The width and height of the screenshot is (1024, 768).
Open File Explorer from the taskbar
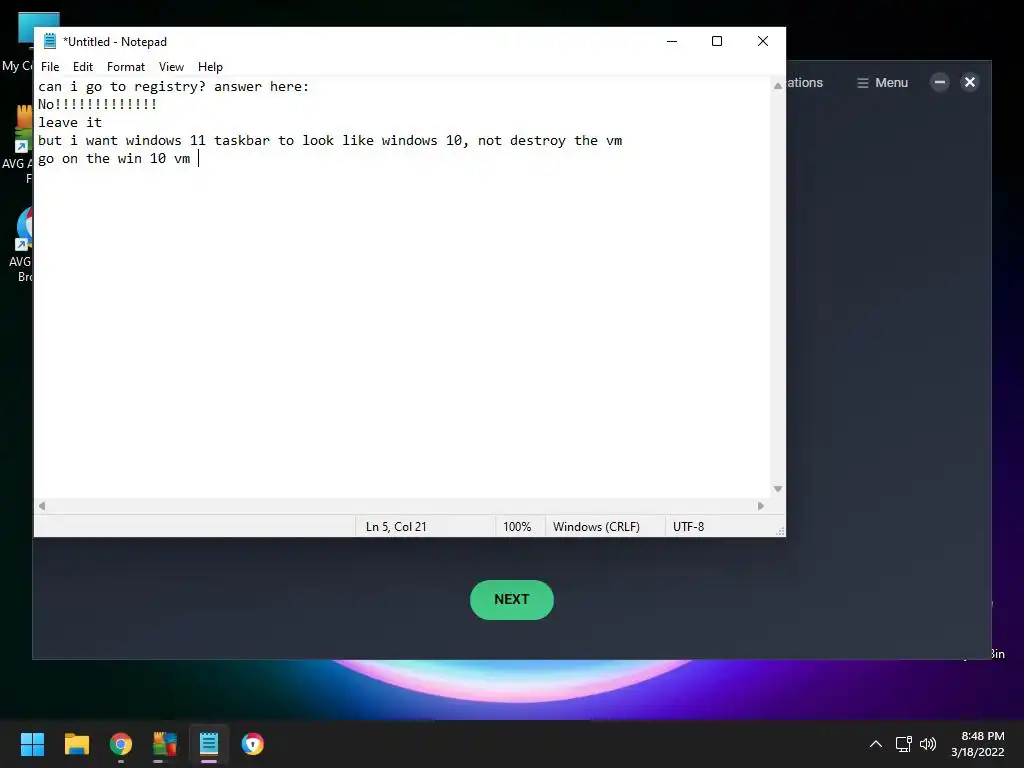(x=76, y=744)
